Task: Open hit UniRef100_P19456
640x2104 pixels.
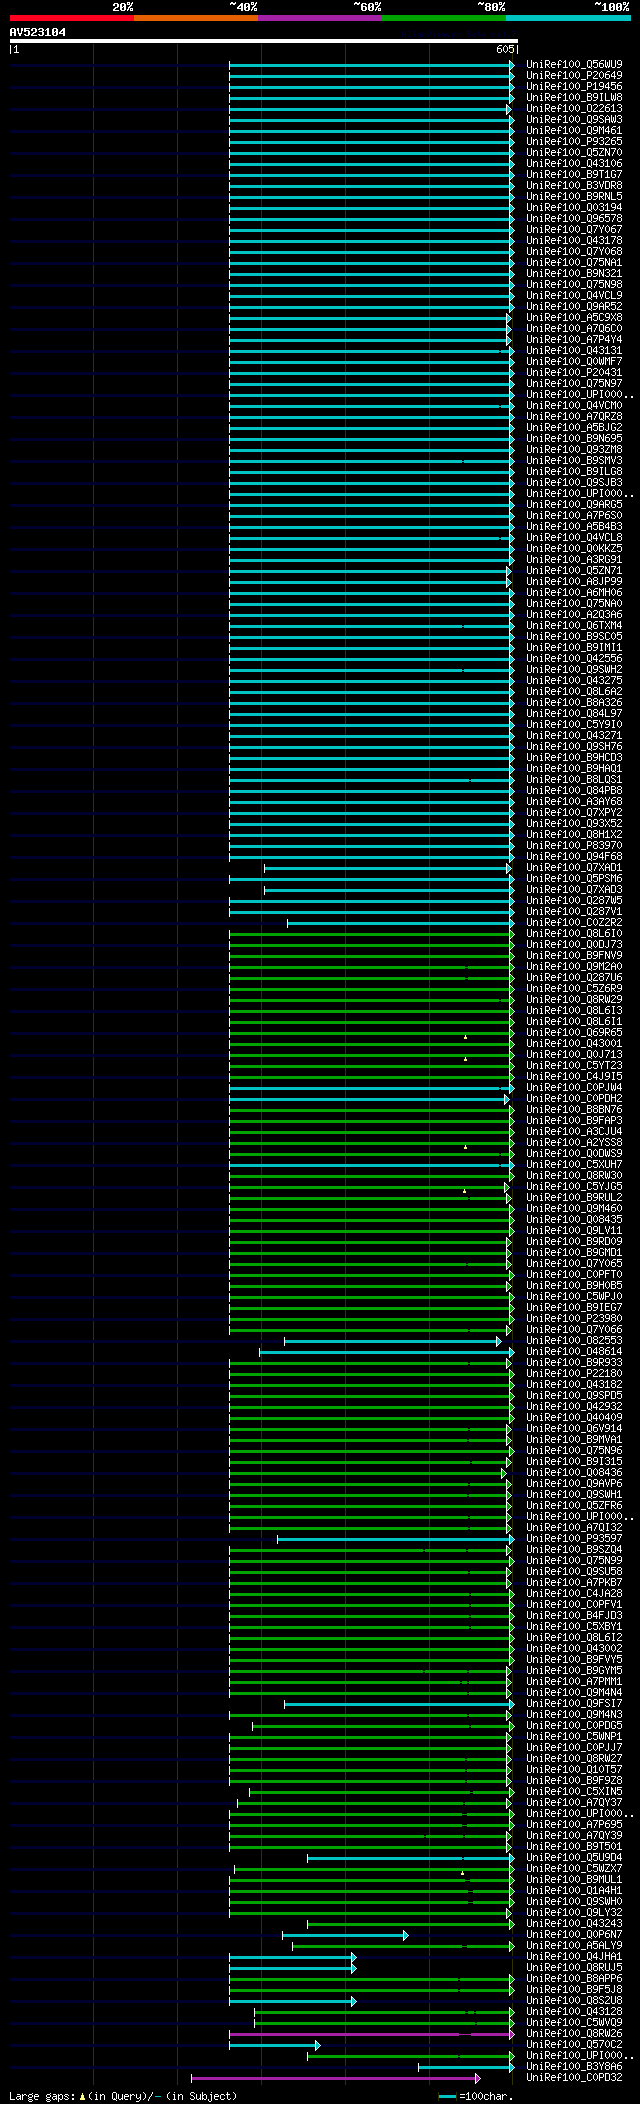Action: pos(574,87)
